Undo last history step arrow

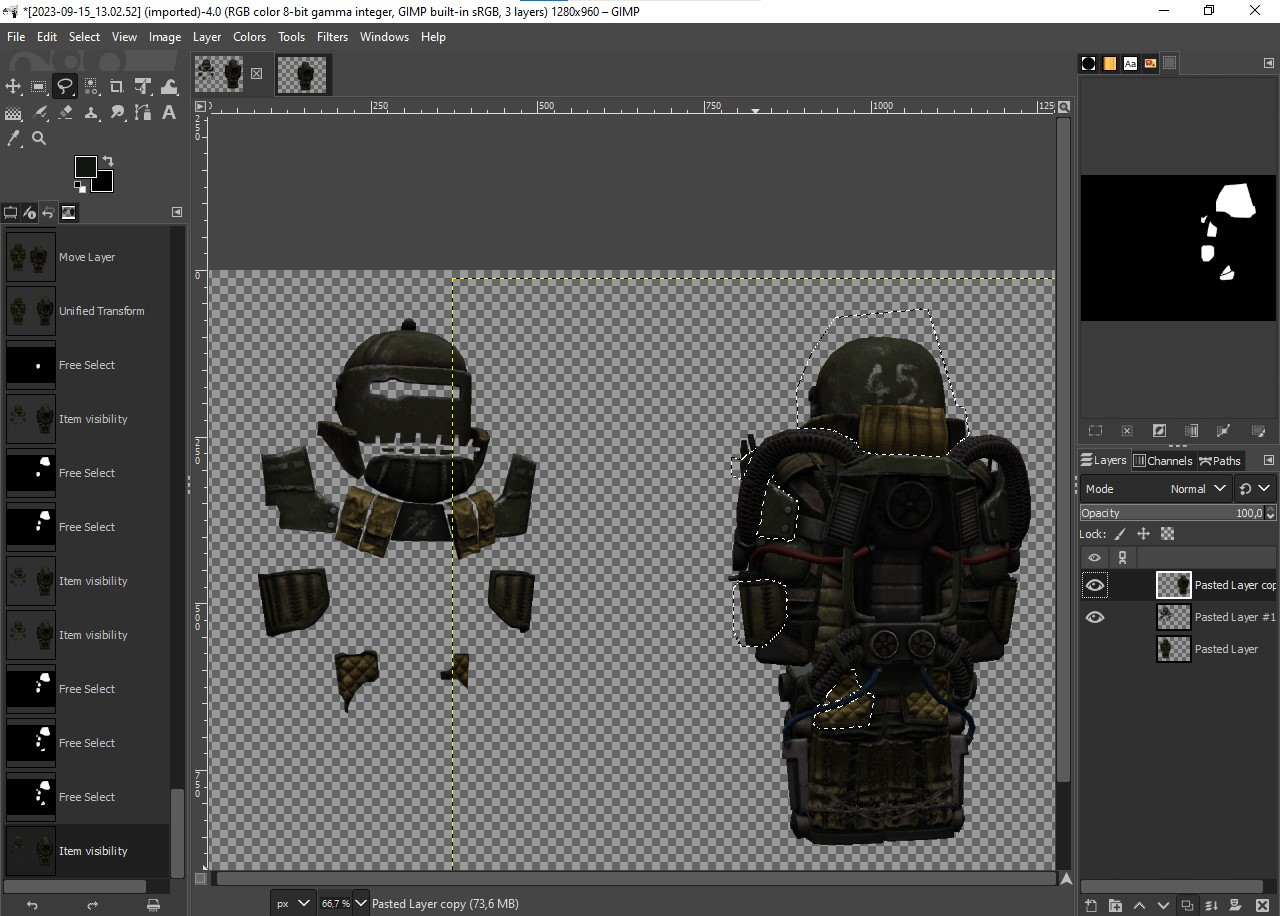(x=32, y=906)
